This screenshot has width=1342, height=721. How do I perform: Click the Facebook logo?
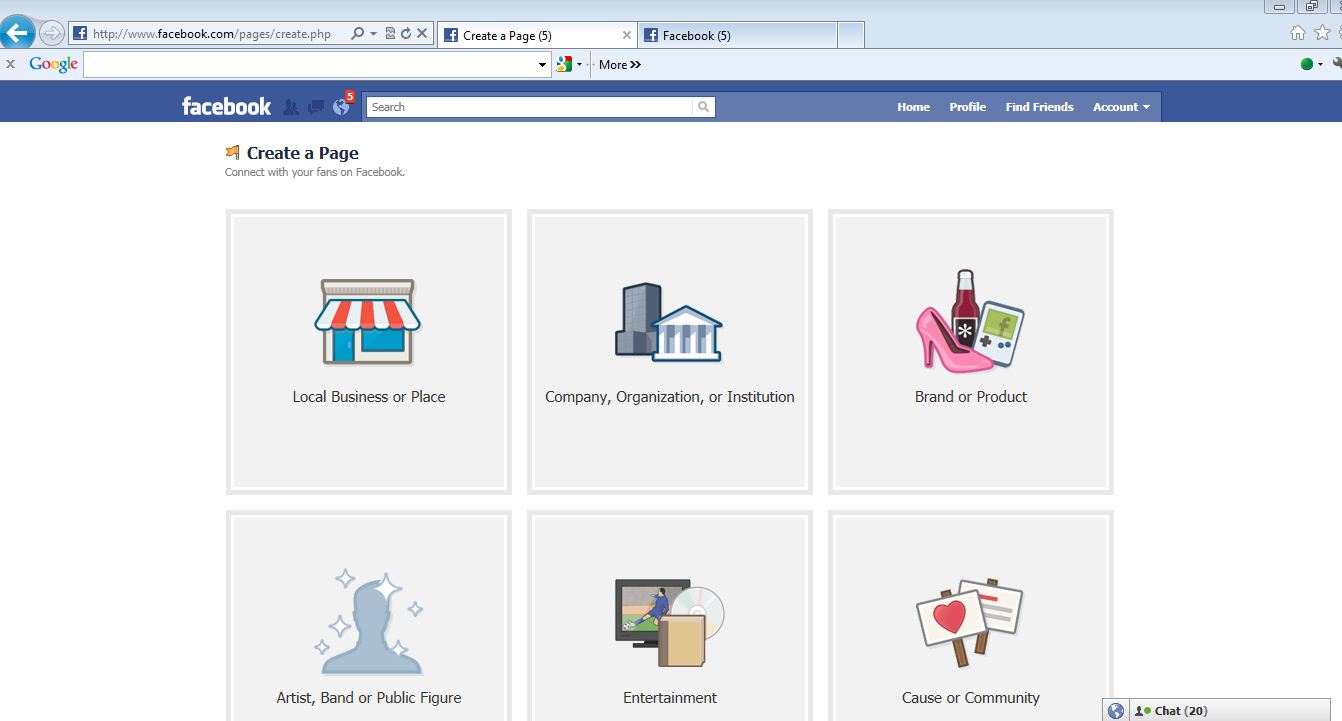coord(226,106)
